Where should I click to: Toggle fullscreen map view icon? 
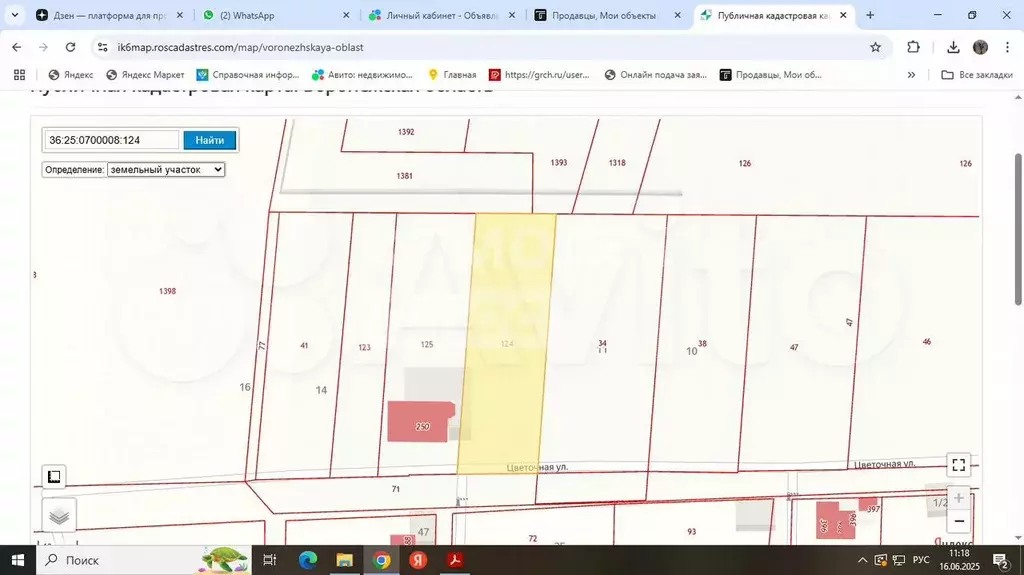click(959, 465)
